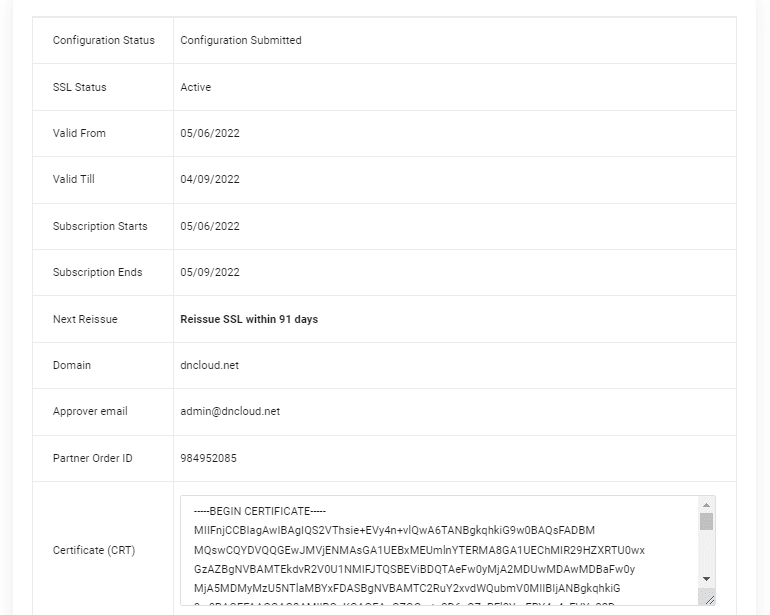The width and height of the screenshot is (770, 615).
Task: Click the certificate textarea resize handle
Action: point(708,598)
